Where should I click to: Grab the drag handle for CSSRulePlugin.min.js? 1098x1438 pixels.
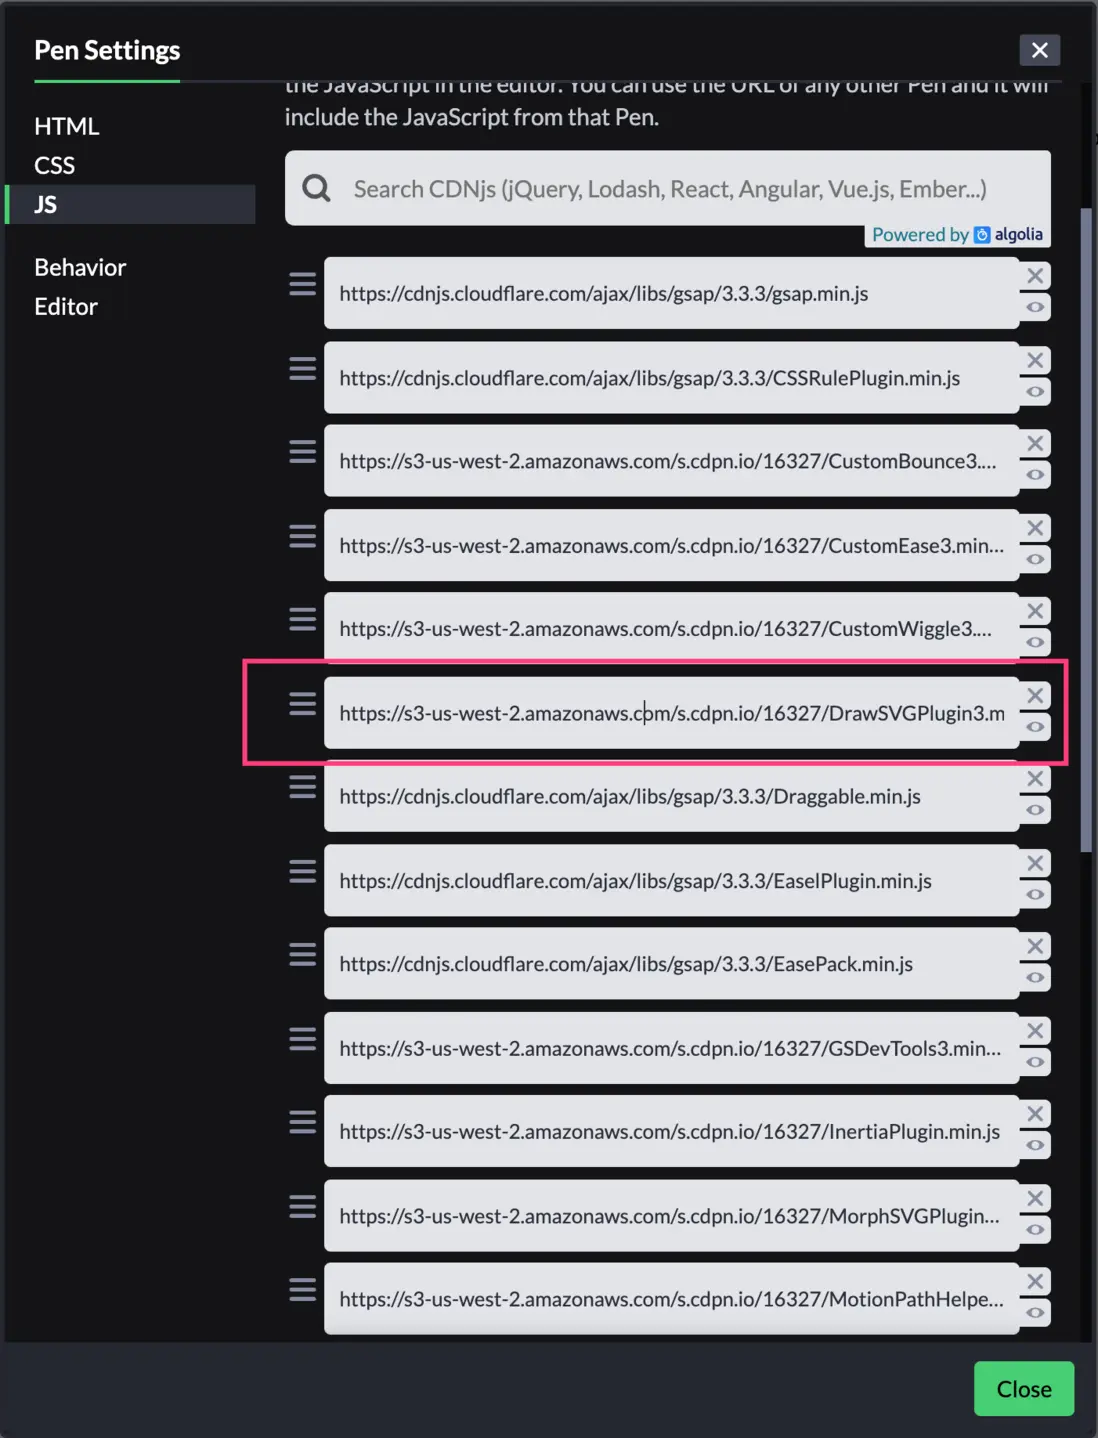[x=302, y=368]
